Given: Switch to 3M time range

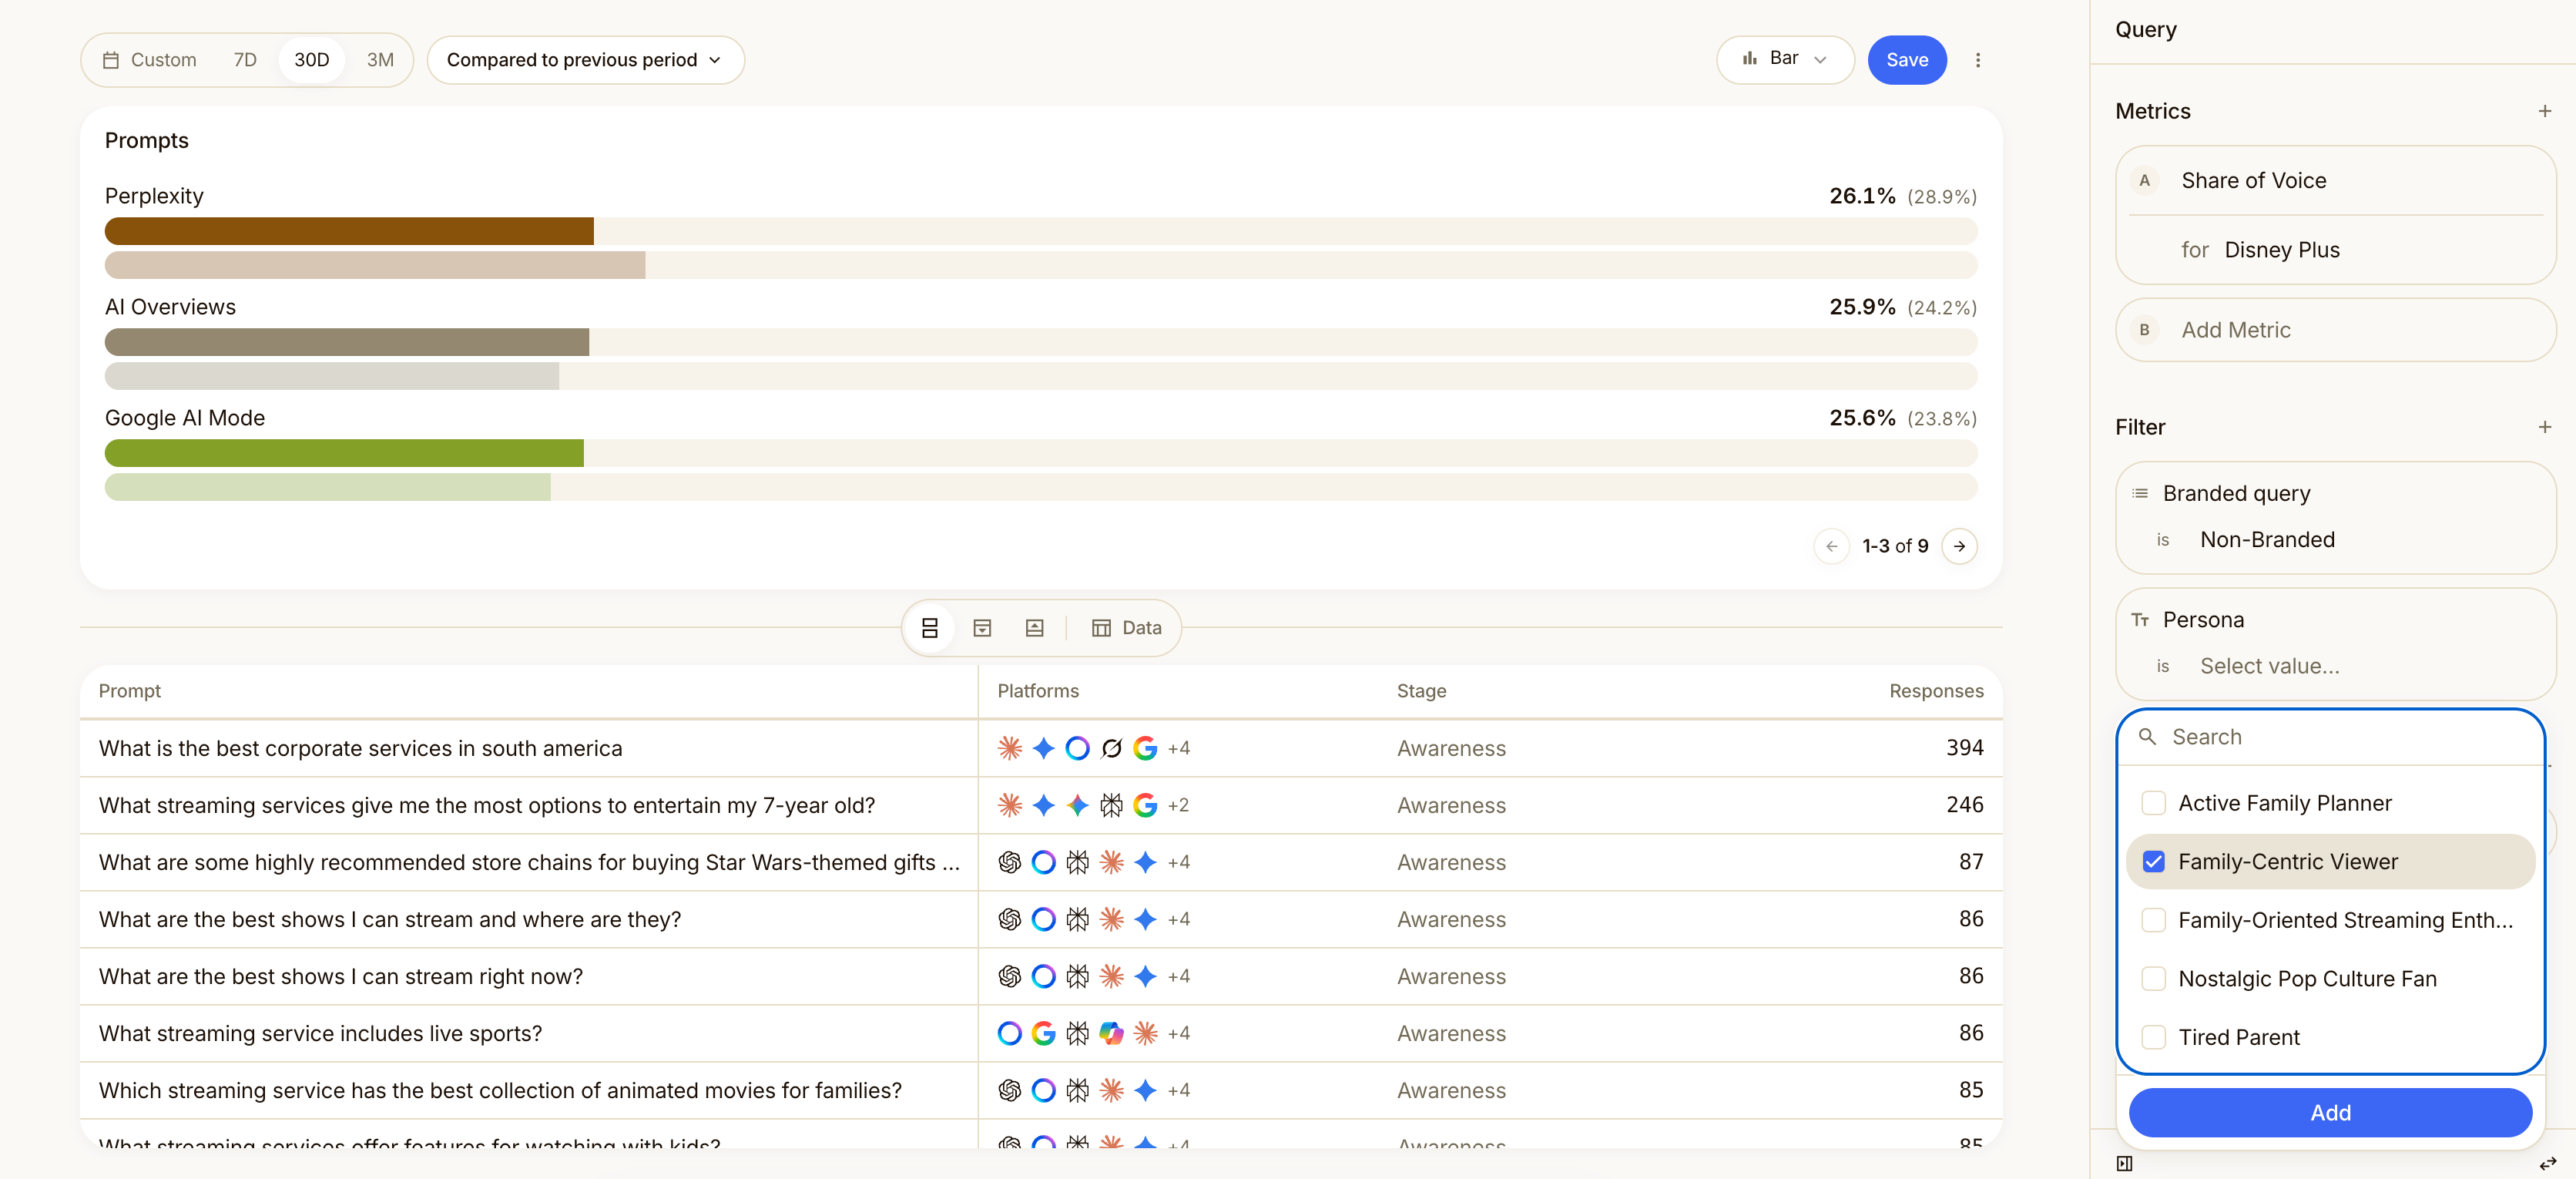Looking at the screenshot, I should pyautogui.click(x=380, y=60).
